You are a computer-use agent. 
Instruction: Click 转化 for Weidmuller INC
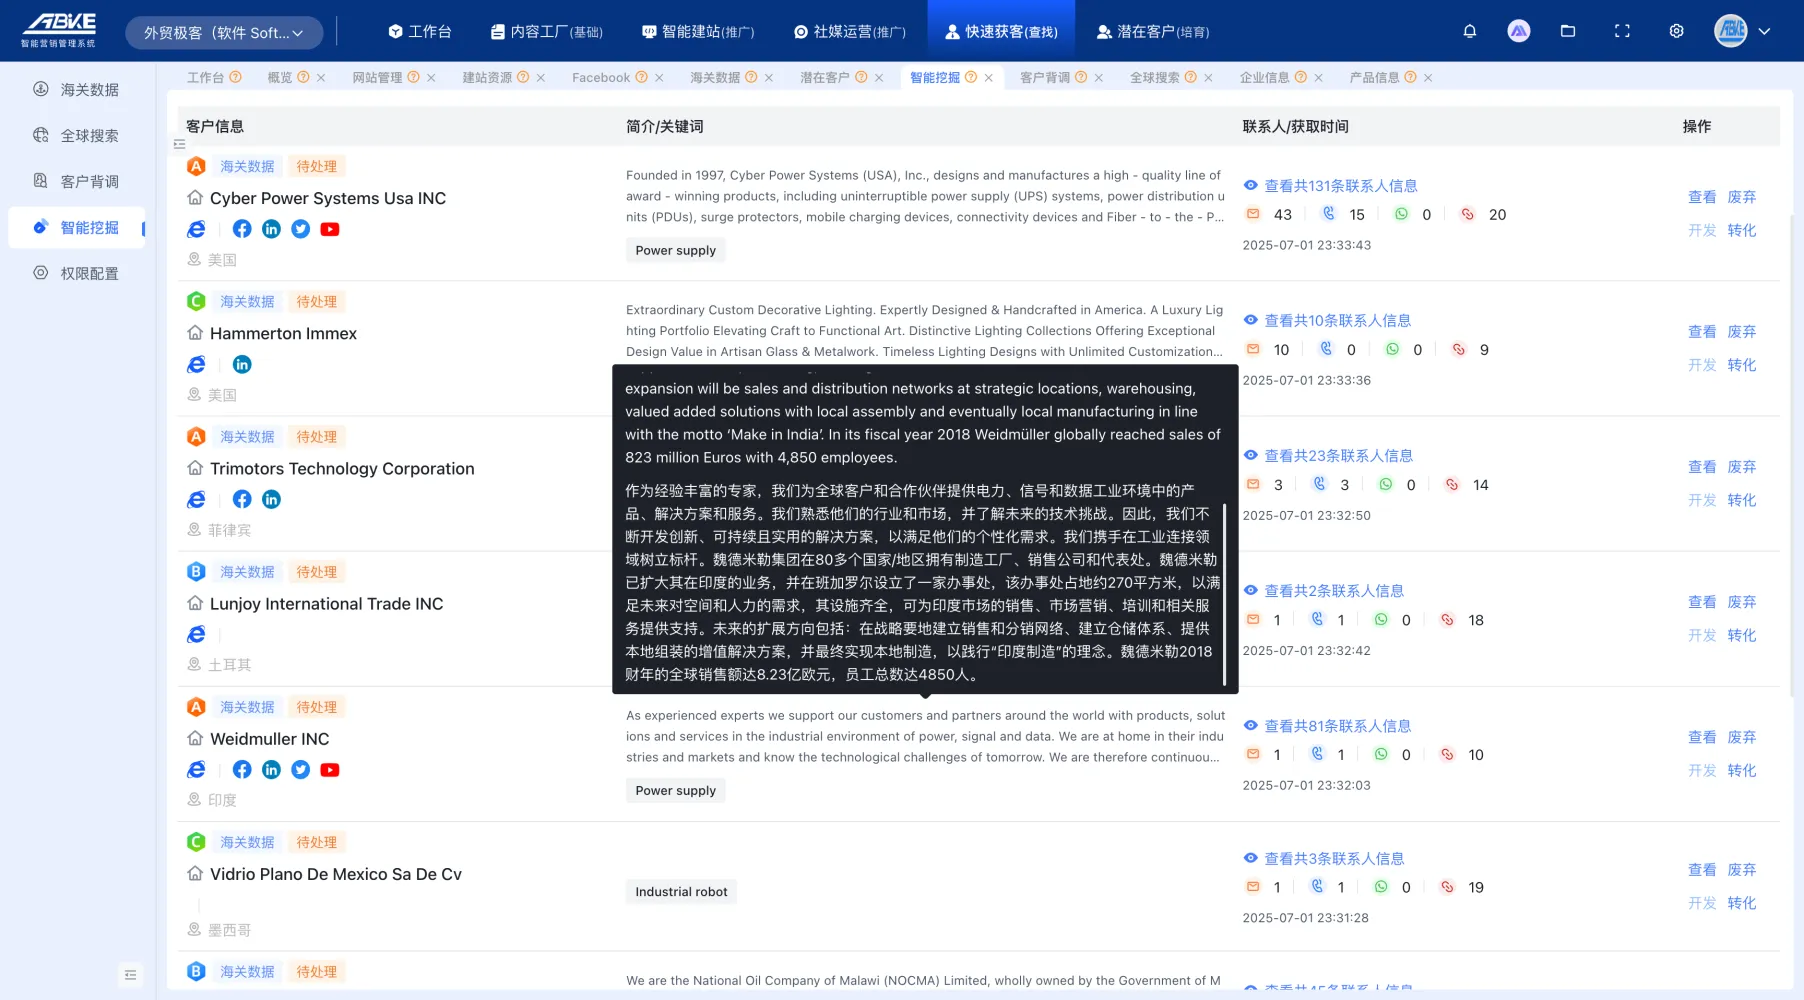[x=1742, y=770]
